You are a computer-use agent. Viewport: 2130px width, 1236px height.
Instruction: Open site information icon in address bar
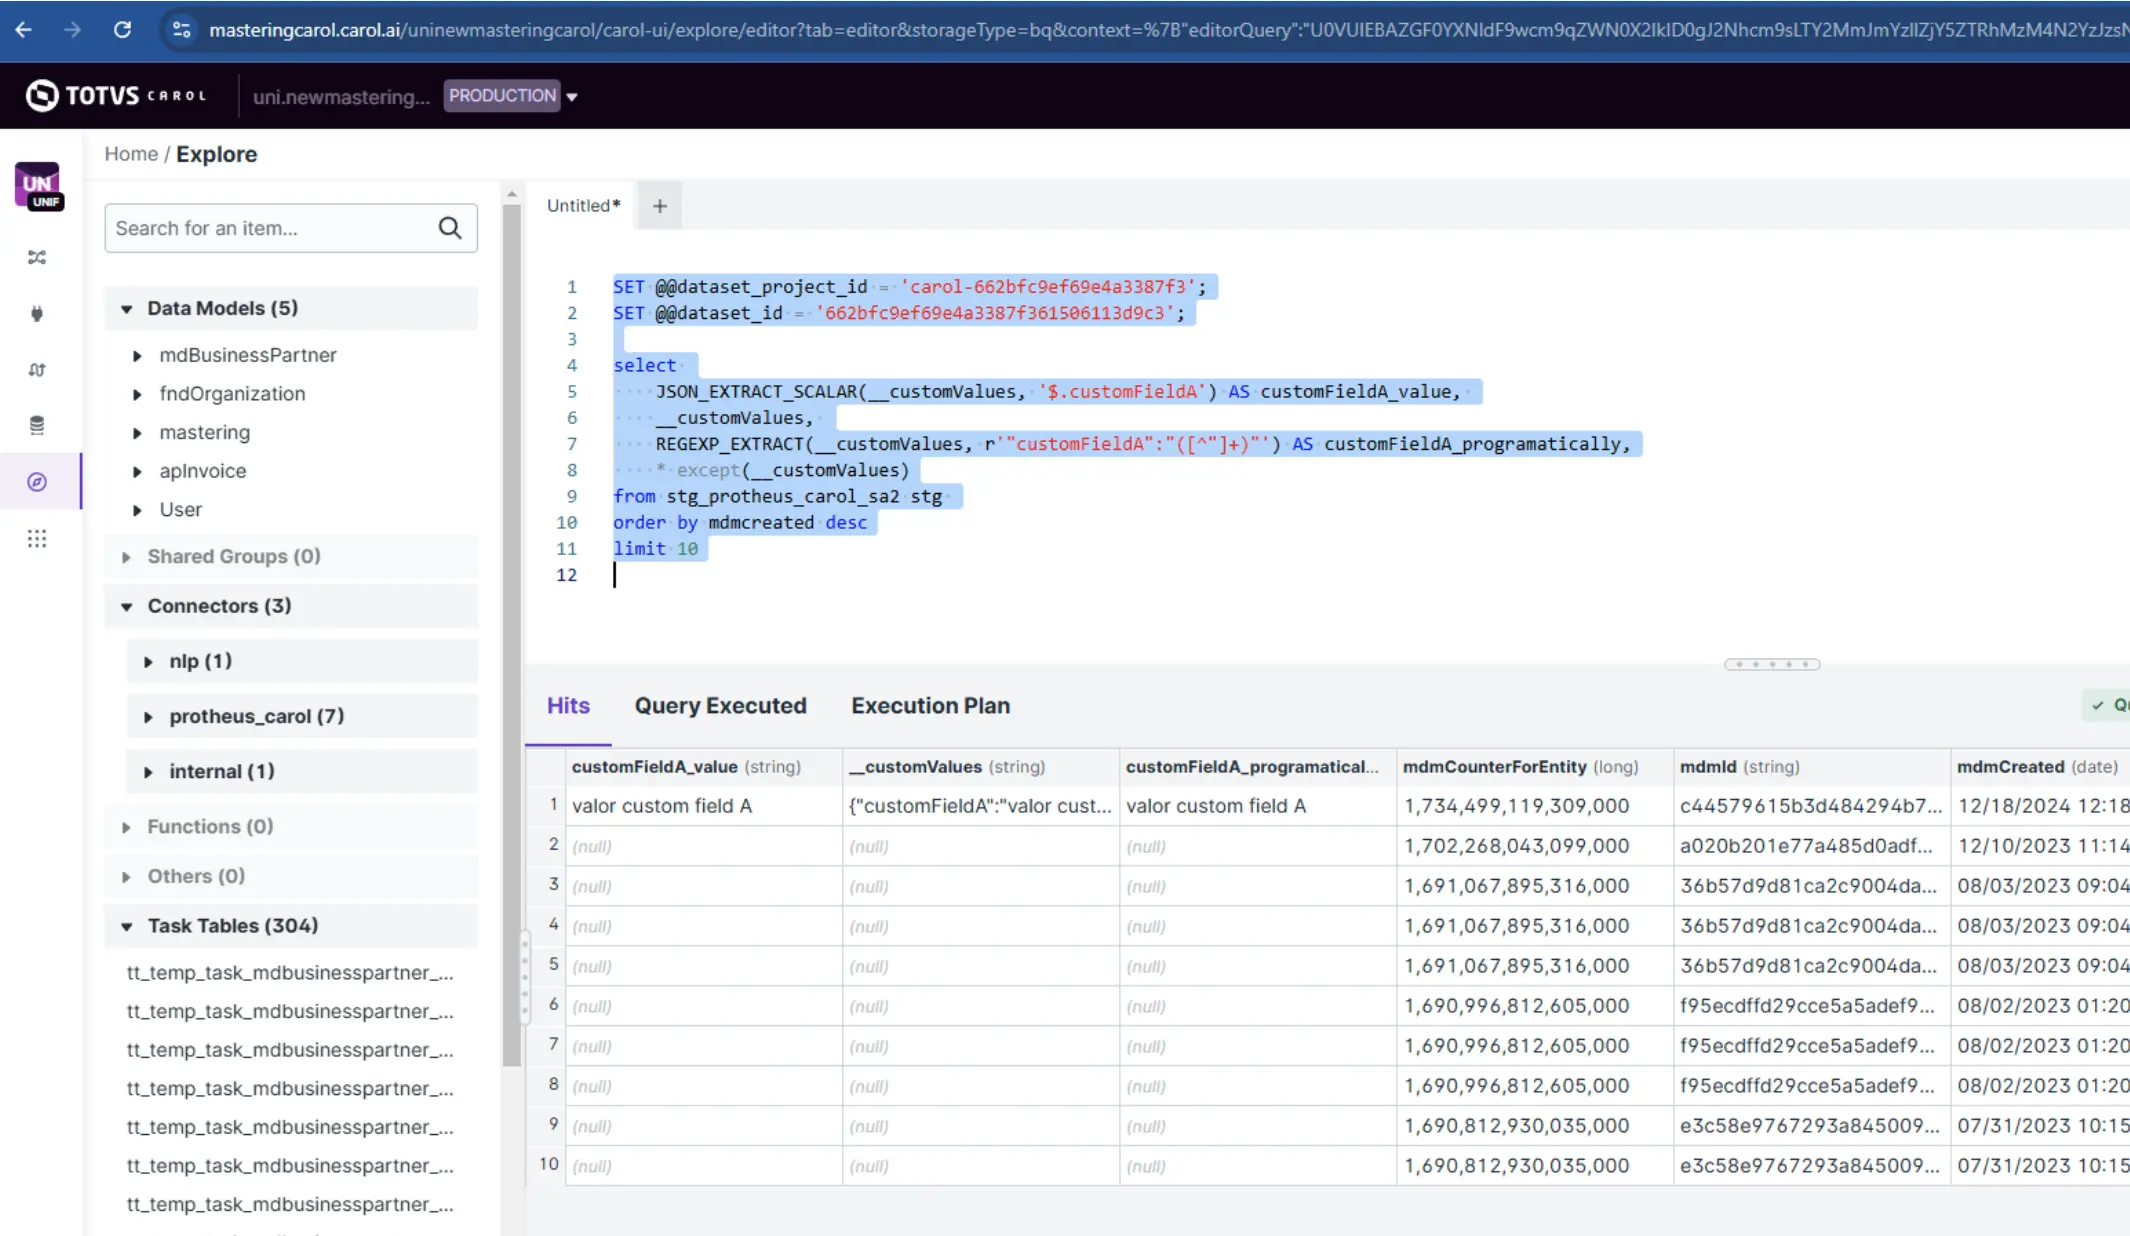[x=181, y=30]
